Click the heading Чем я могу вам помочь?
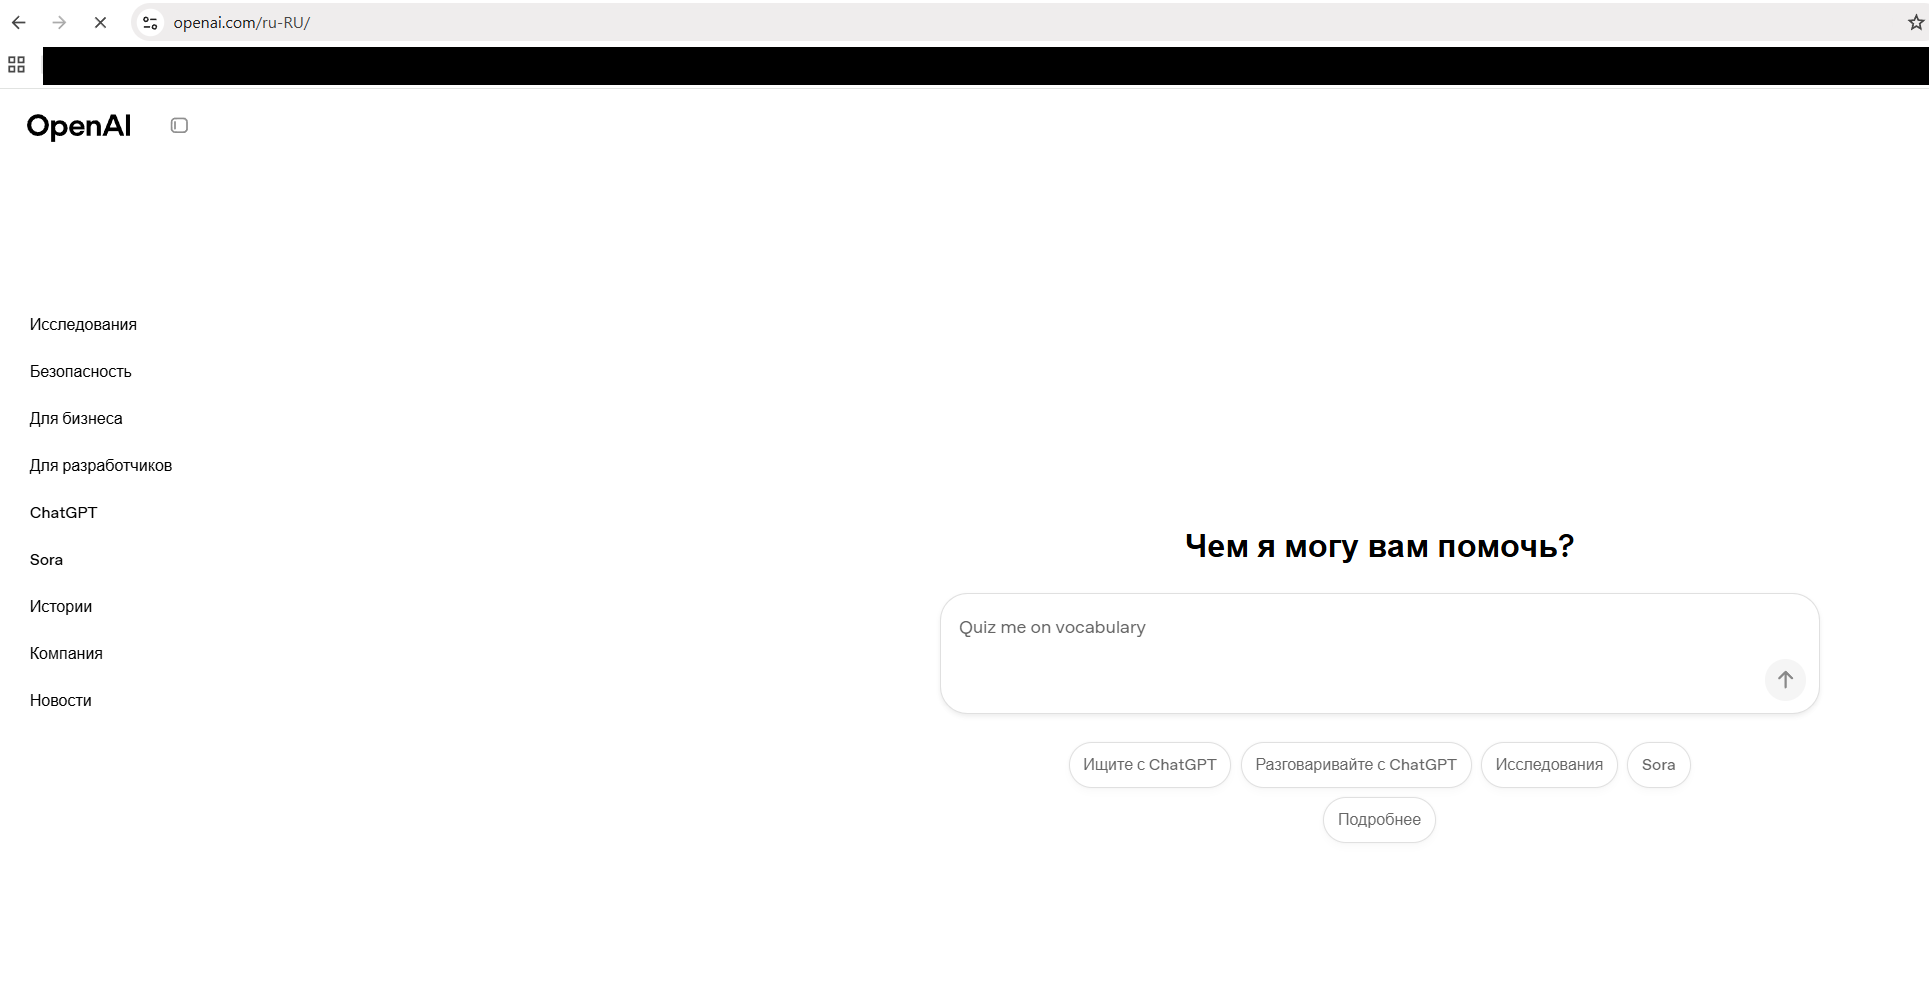1929x982 pixels. pos(1379,546)
